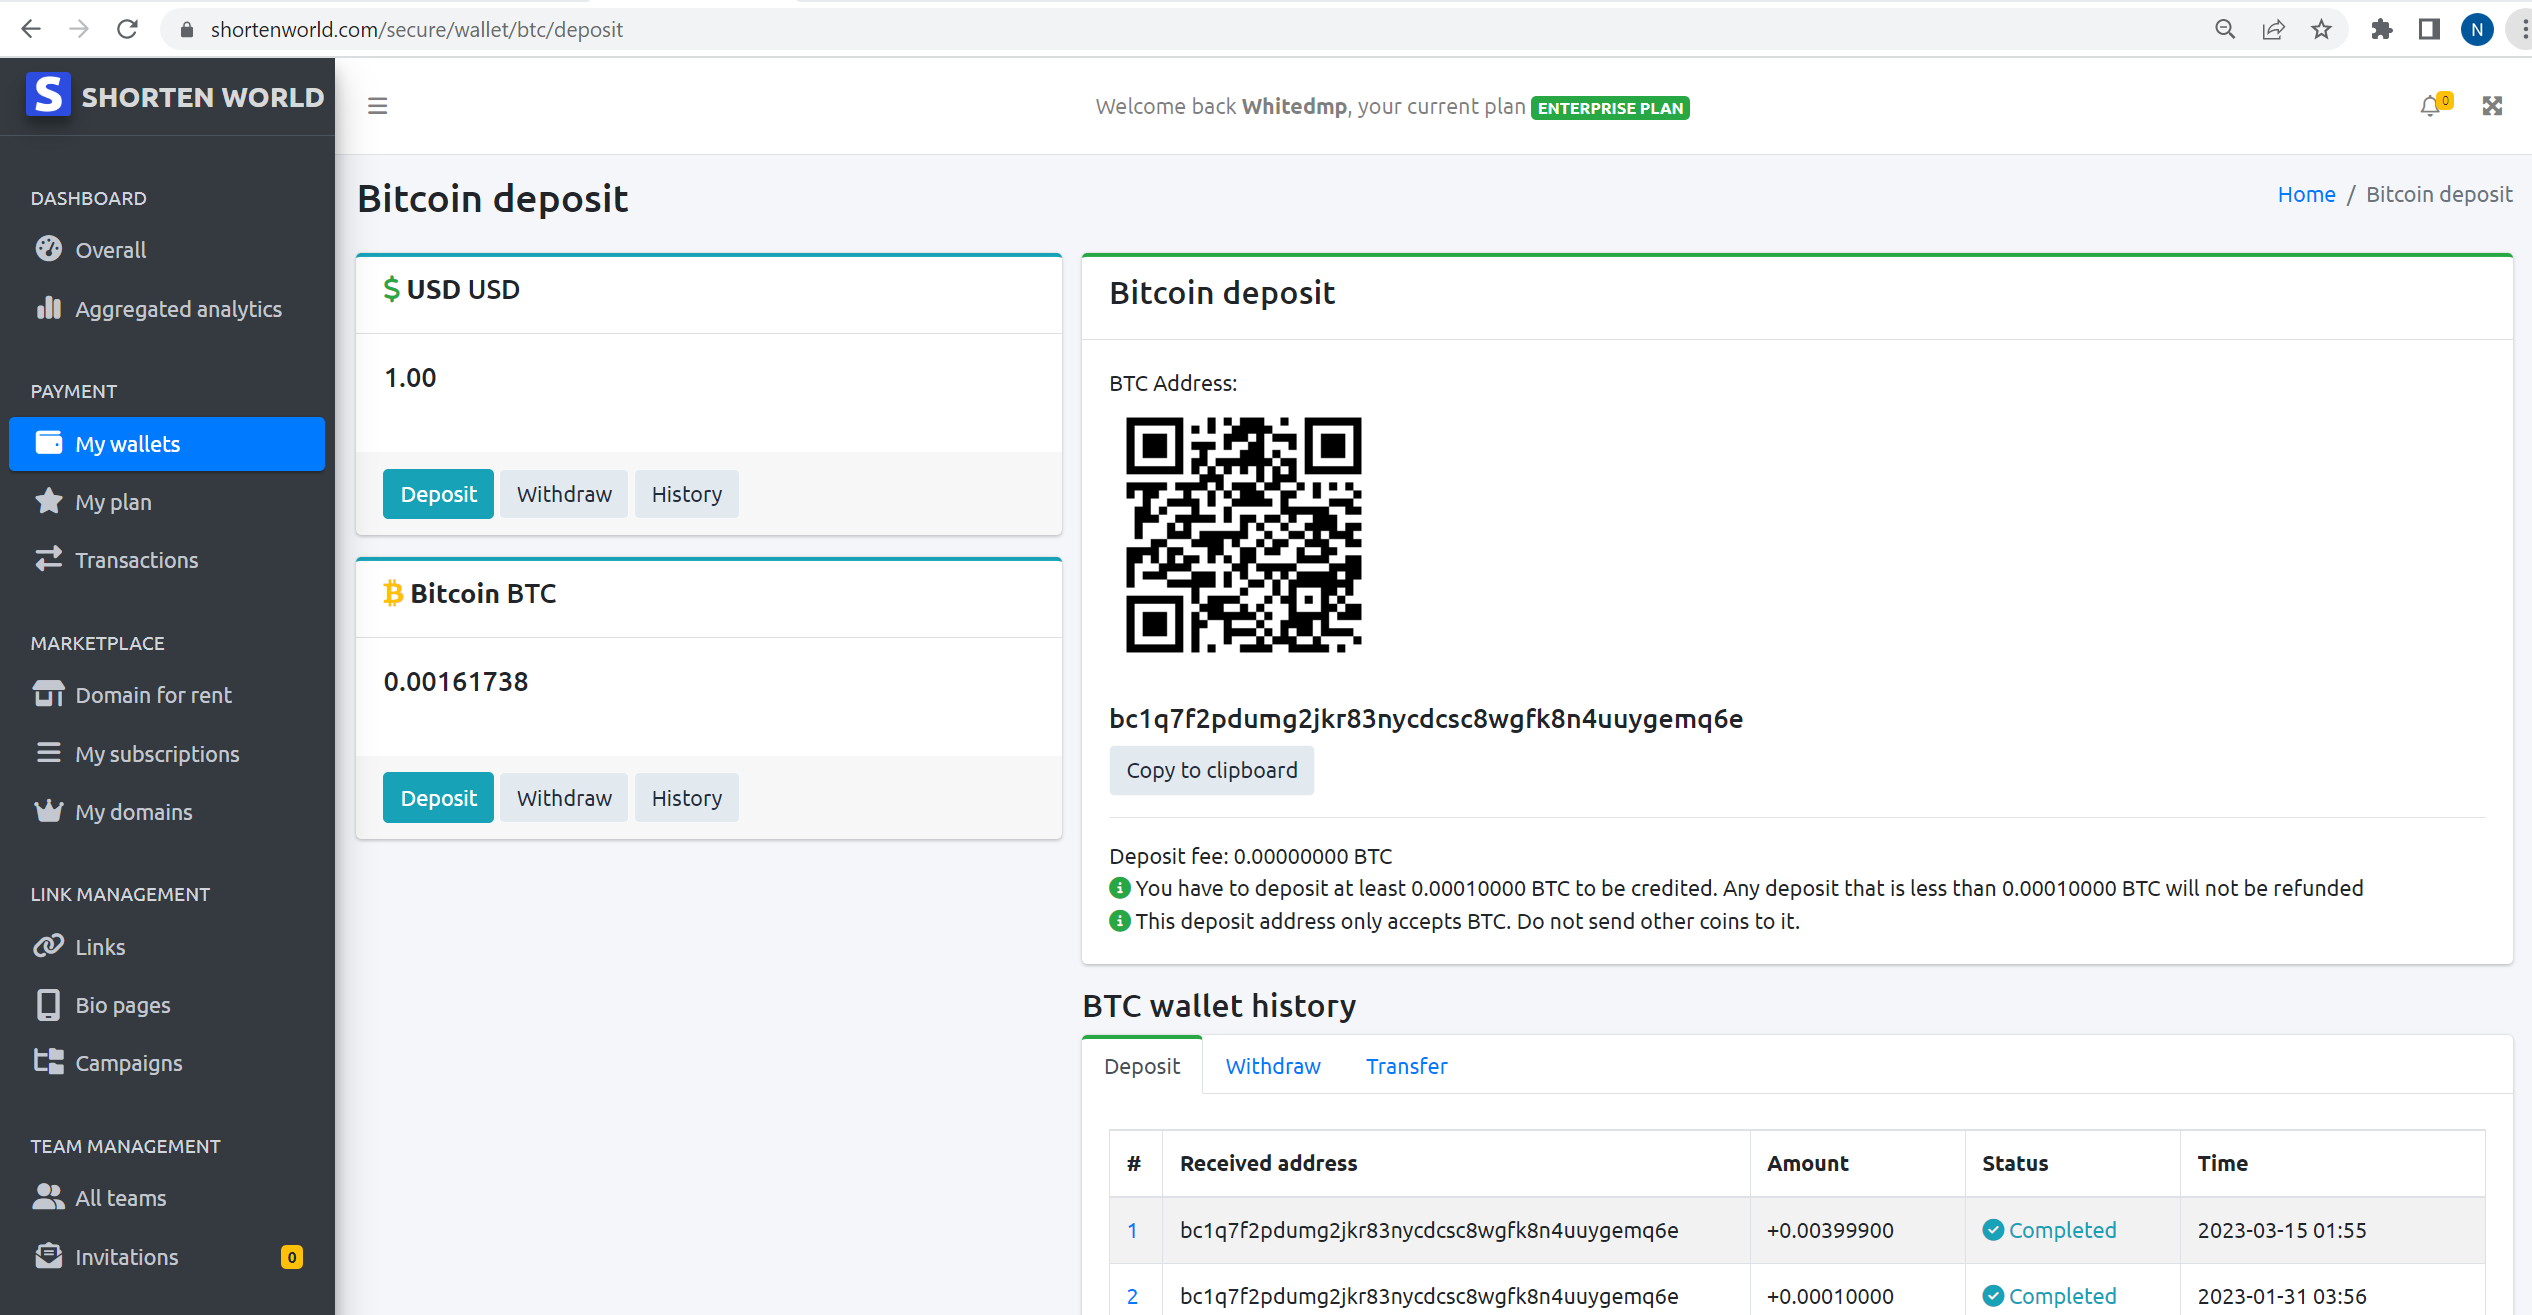Click the browser back arrow
This screenshot has width=2532, height=1315.
click(x=31, y=29)
